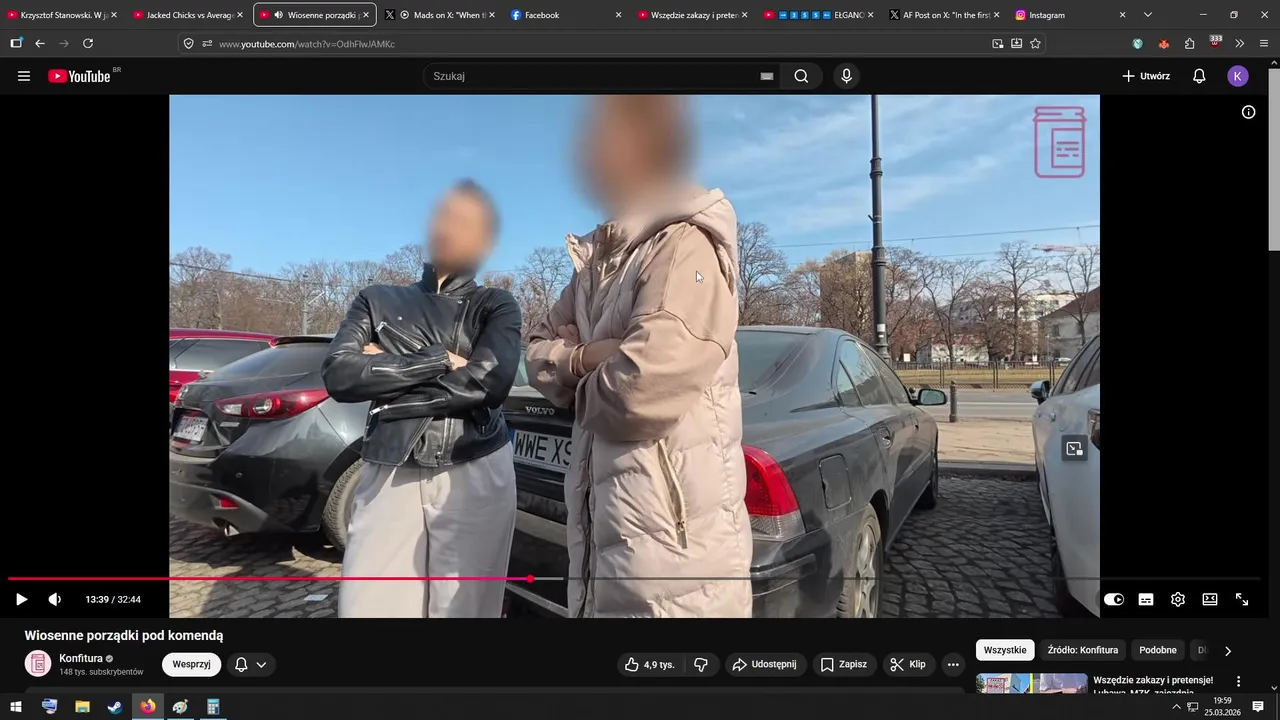The height and width of the screenshot is (720, 1280).
Task: Open the Konfitura channel name link
Action: (x=81, y=658)
